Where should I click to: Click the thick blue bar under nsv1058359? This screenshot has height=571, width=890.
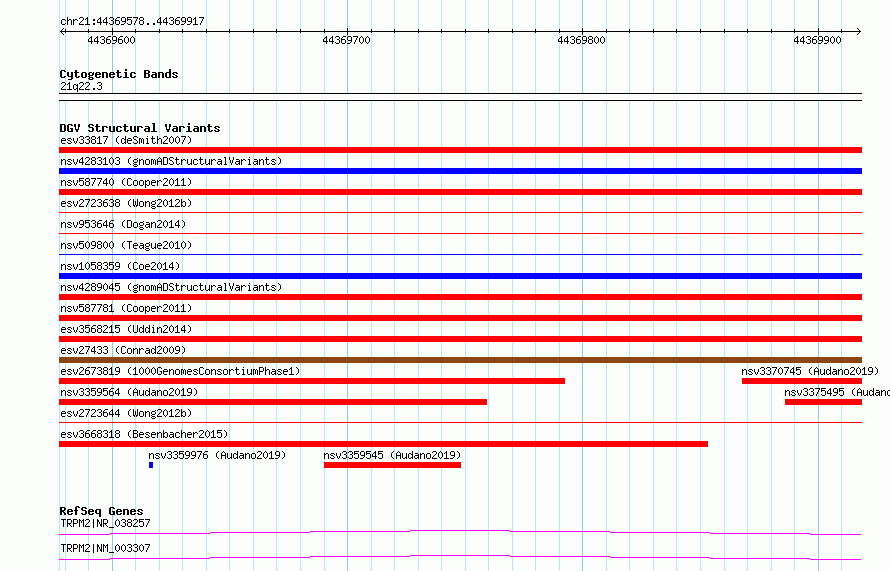point(460,276)
